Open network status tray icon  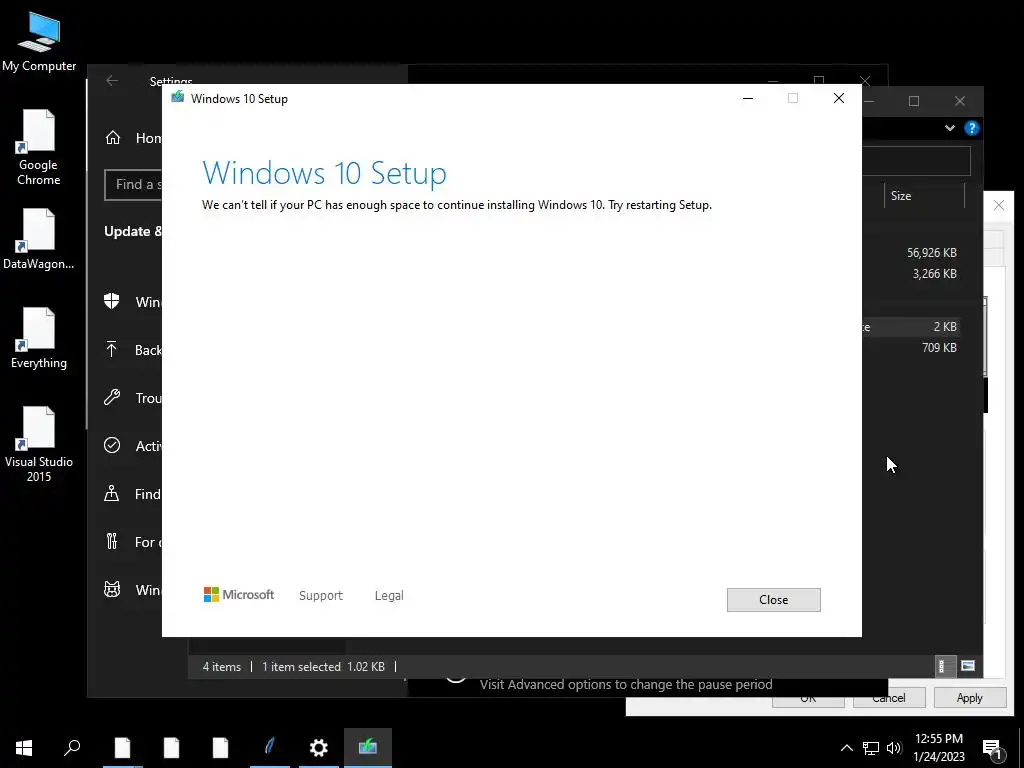coord(871,748)
